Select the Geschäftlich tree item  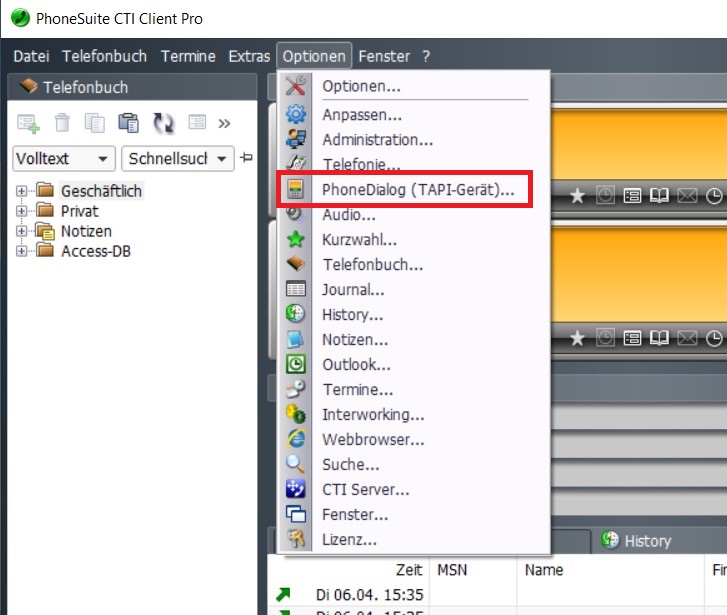point(101,191)
